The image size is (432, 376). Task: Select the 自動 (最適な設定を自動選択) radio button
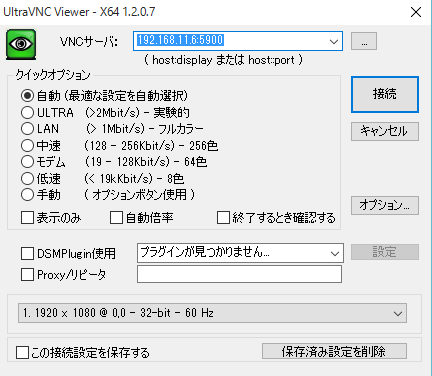(27, 96)
